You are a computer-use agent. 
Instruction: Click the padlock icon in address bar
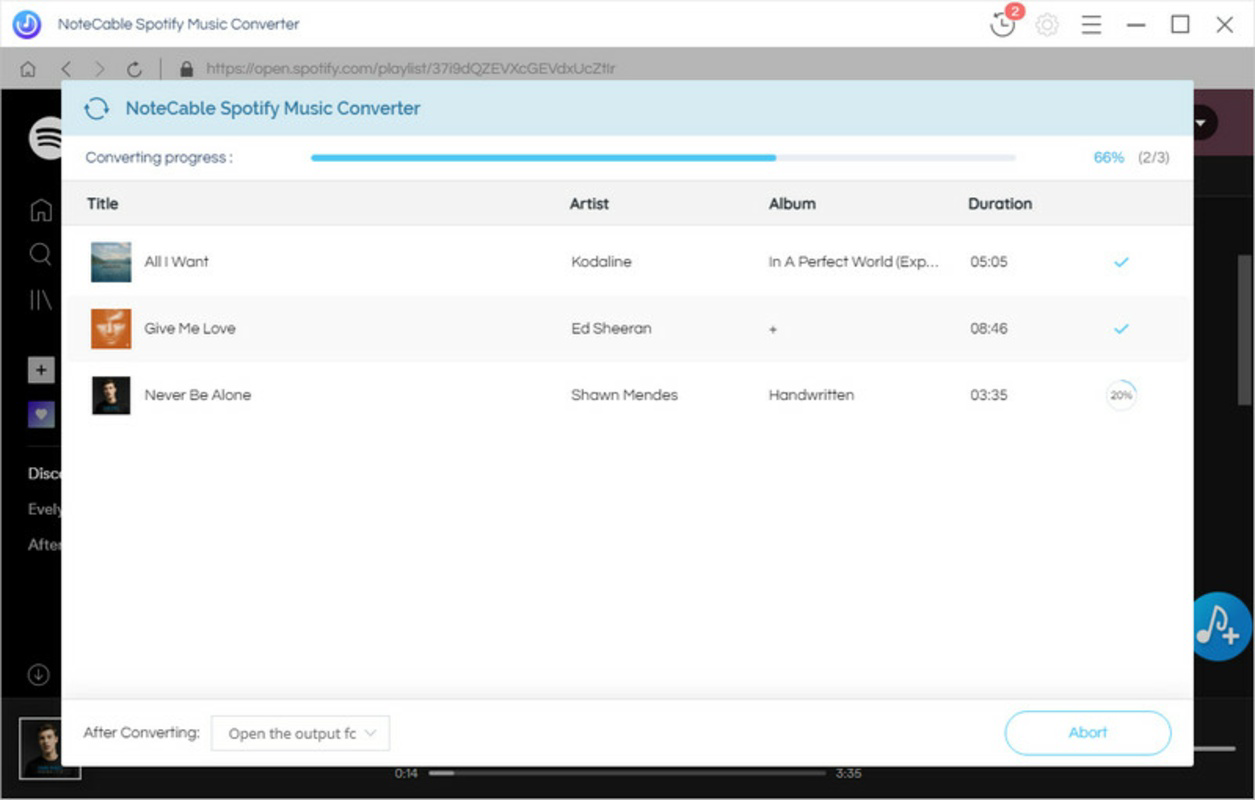[x=186, y=69]
